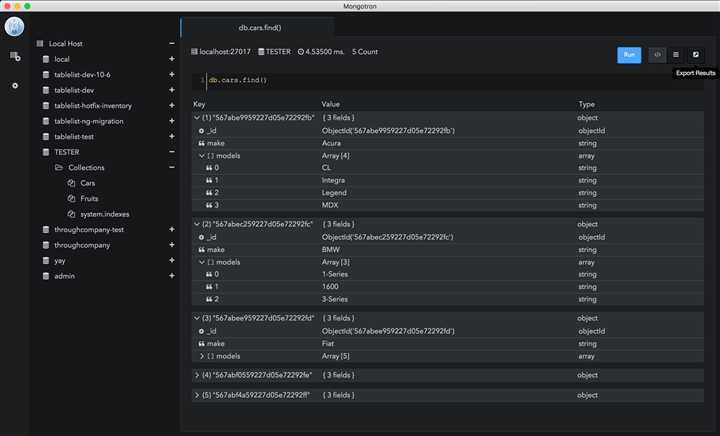Open settings gear in left sidebar
This screenshot has width=720, height=436.
15,85
